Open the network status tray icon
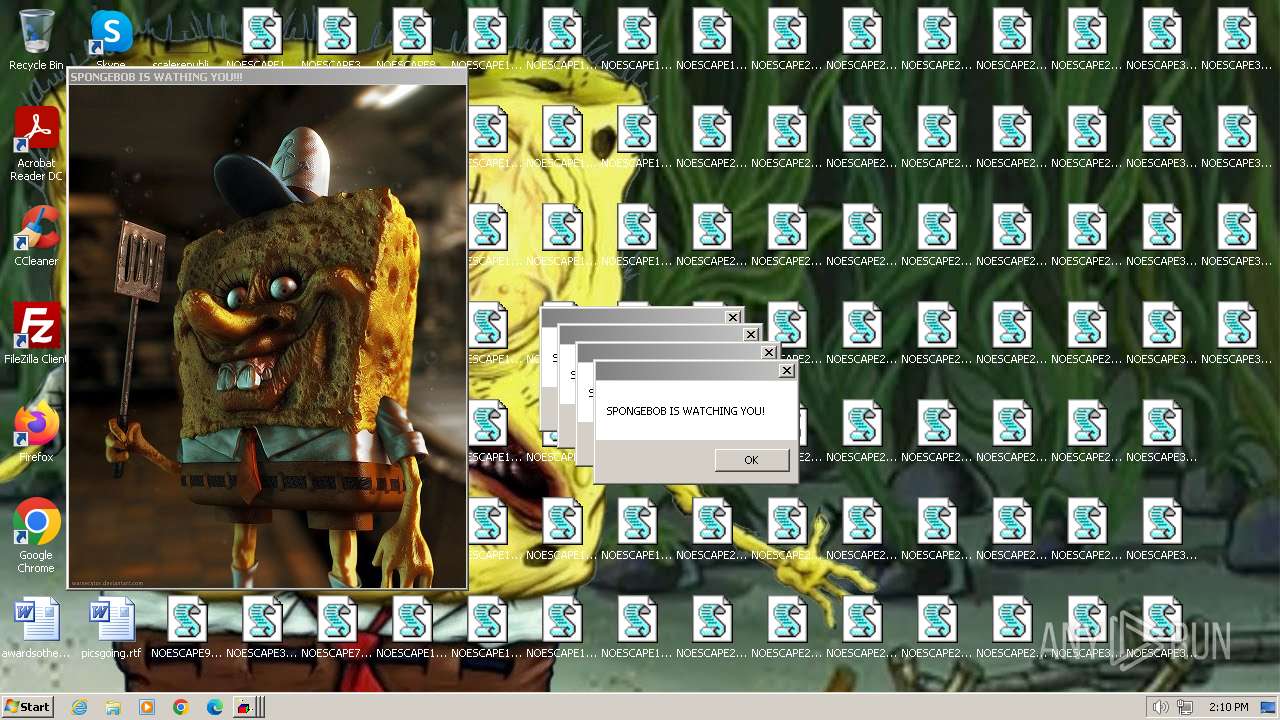1280x720 pixels. (x=1185, y=707)
